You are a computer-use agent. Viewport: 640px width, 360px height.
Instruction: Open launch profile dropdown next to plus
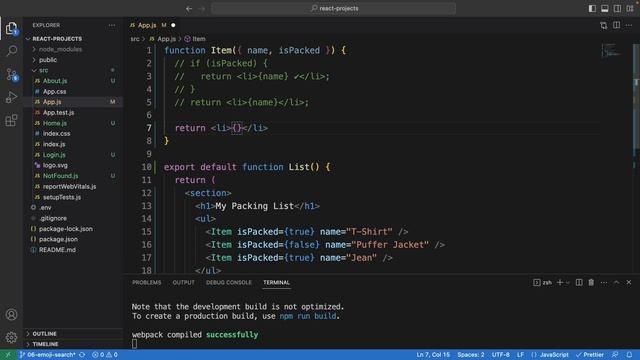(567, 282)
